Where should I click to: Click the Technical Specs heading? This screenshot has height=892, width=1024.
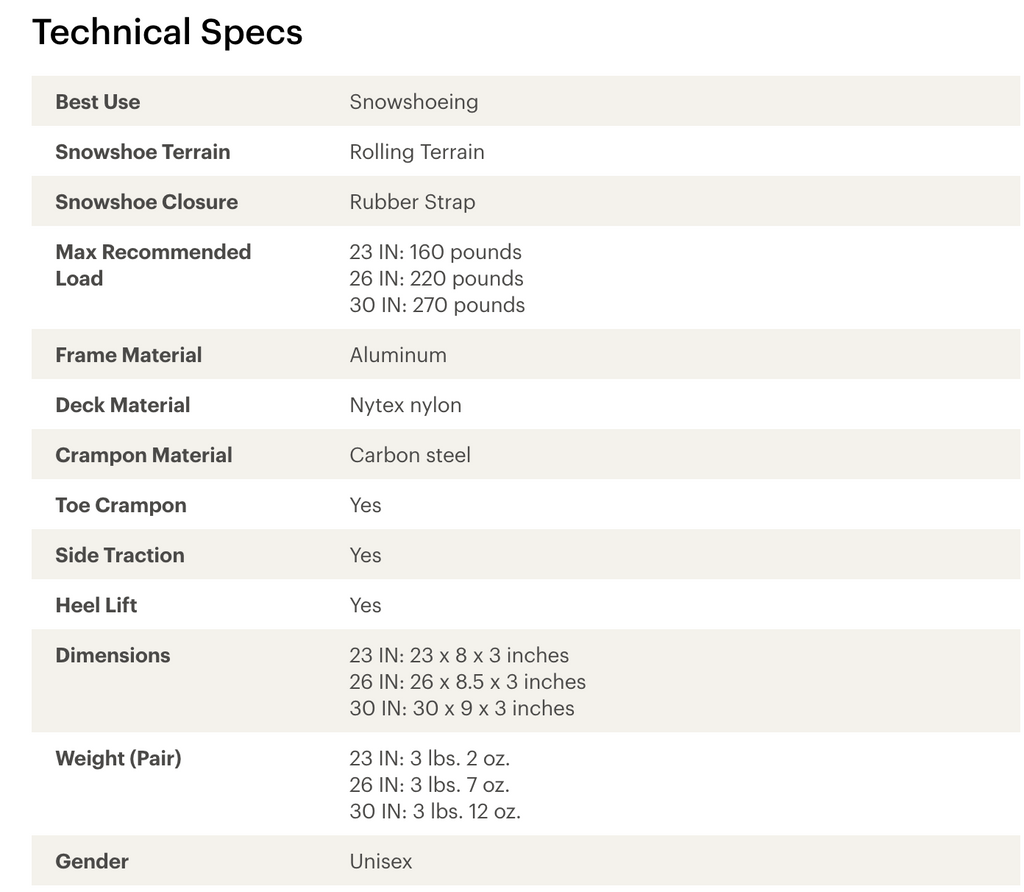(167, 33)
